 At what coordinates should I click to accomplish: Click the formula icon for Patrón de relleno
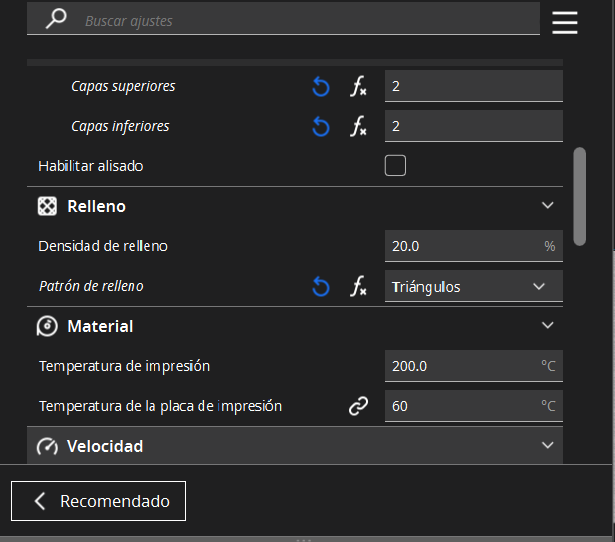pyautogui.click(x=358, y=287)
